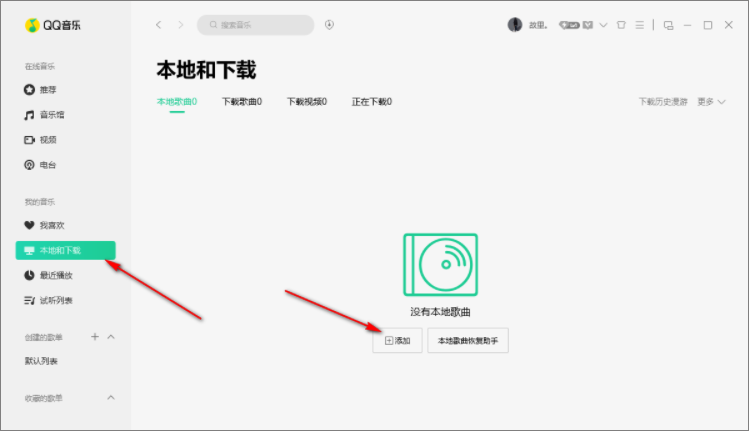
Task: Click the 创建的歌单 section label
Action: 43,337
